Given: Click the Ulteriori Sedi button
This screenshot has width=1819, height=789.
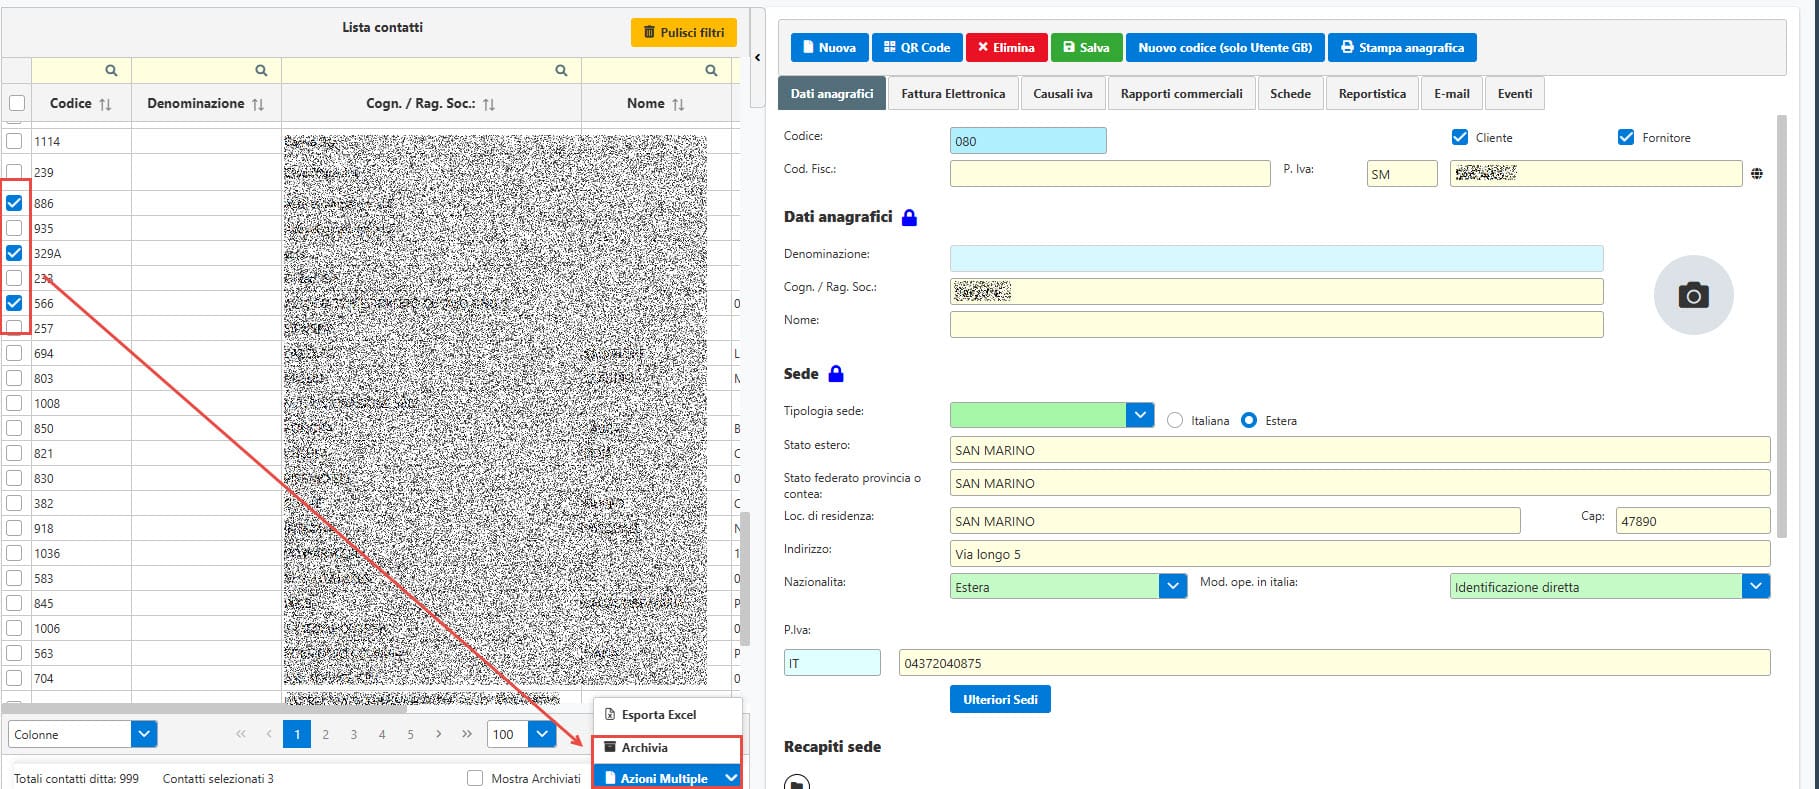Looking at the screenshot, I should click(999, 699).
